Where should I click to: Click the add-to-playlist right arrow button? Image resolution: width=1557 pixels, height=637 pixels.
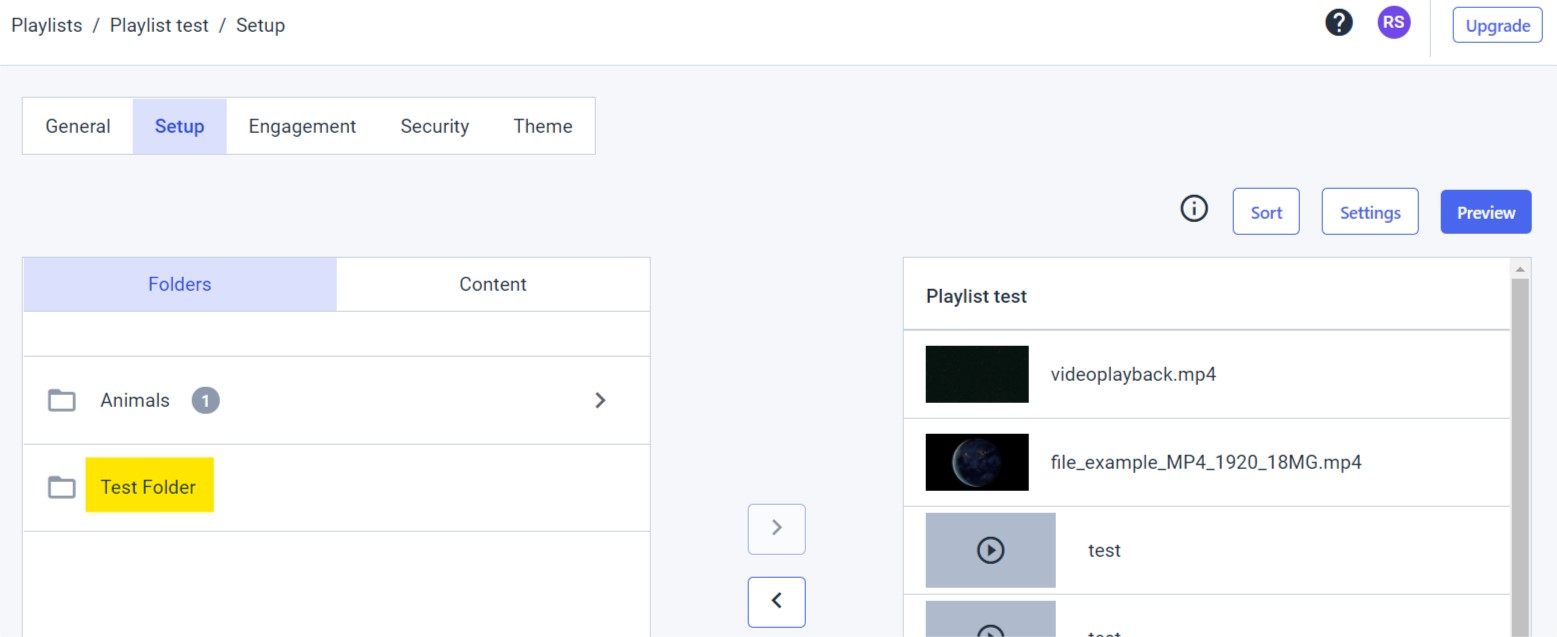[x=777, y=529]
